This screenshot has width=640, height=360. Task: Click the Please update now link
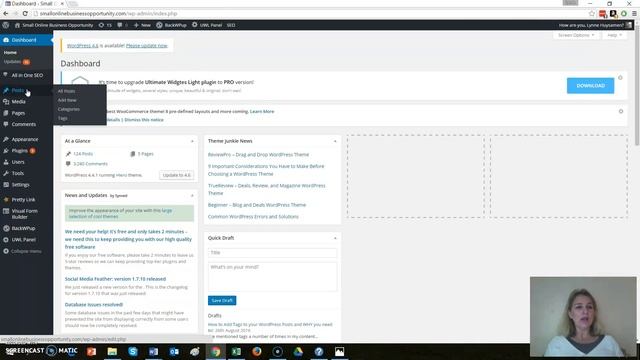point(147,46)
